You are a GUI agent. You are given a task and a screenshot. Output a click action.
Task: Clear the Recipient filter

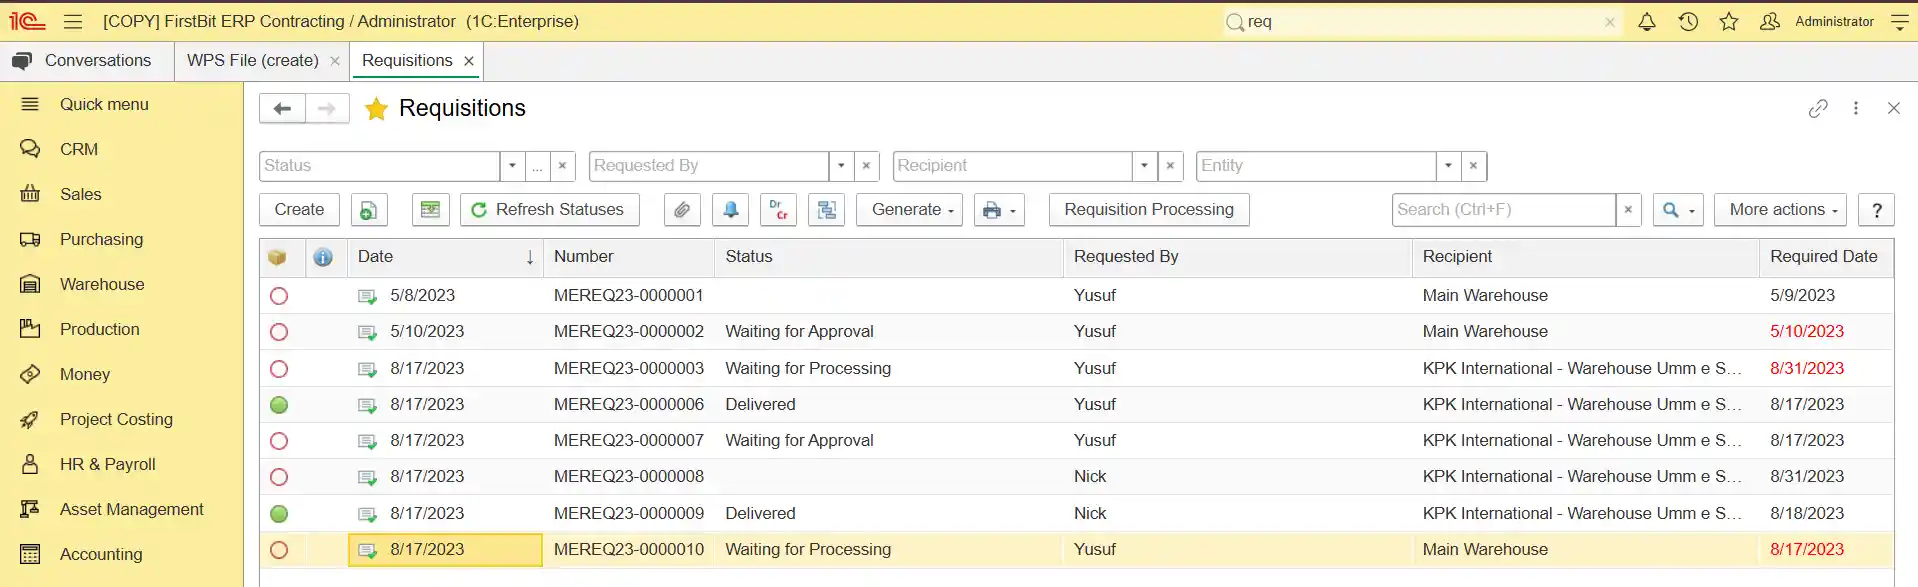(1170, 166)
